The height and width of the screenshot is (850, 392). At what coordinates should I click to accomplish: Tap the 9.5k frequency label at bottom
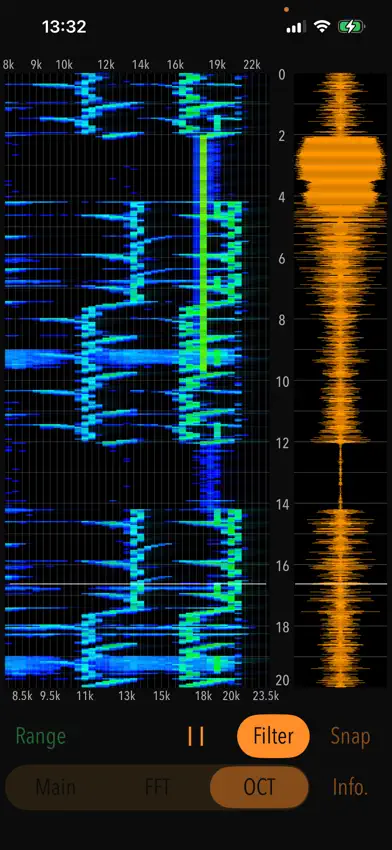[50, 696]
